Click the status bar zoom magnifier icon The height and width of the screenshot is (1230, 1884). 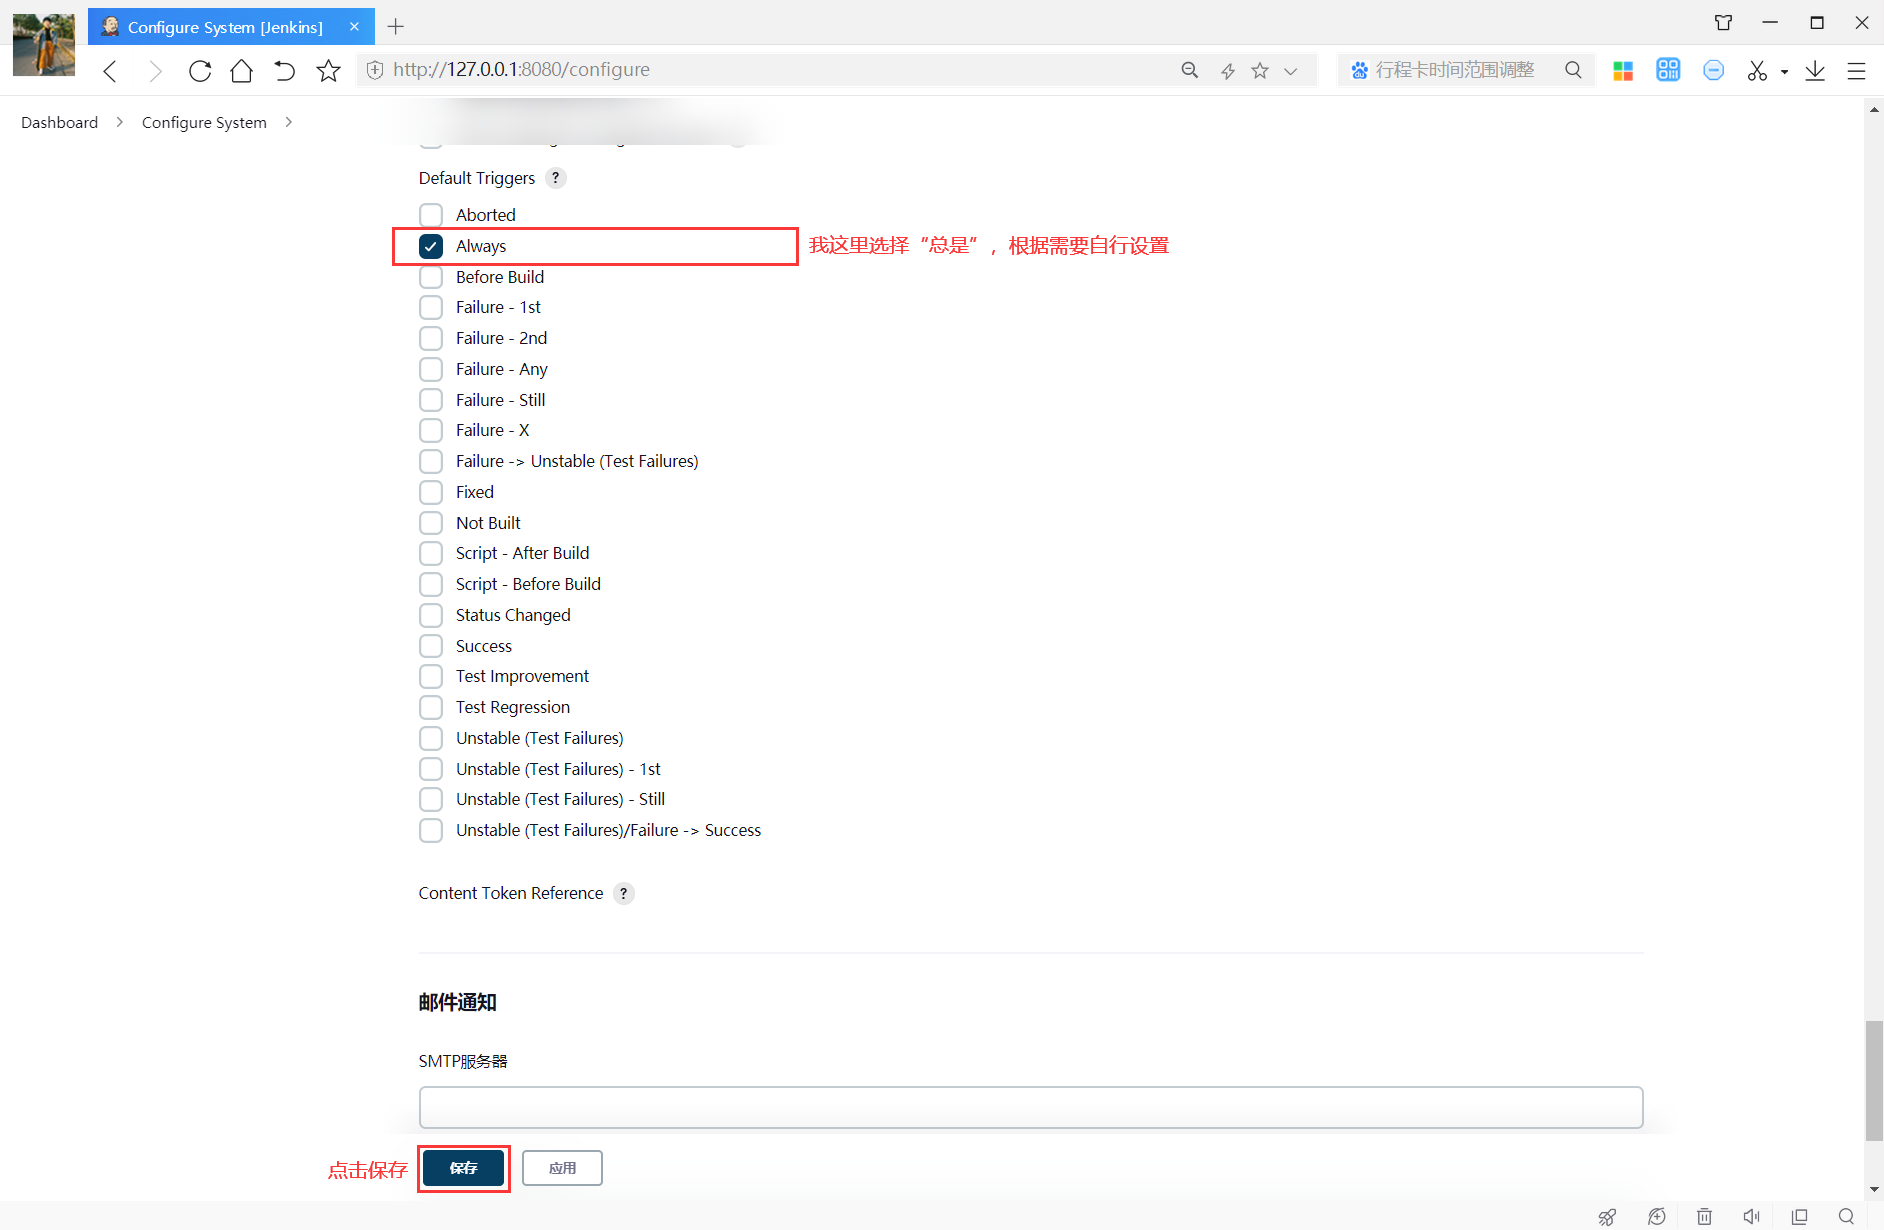pos(1846,1216)
